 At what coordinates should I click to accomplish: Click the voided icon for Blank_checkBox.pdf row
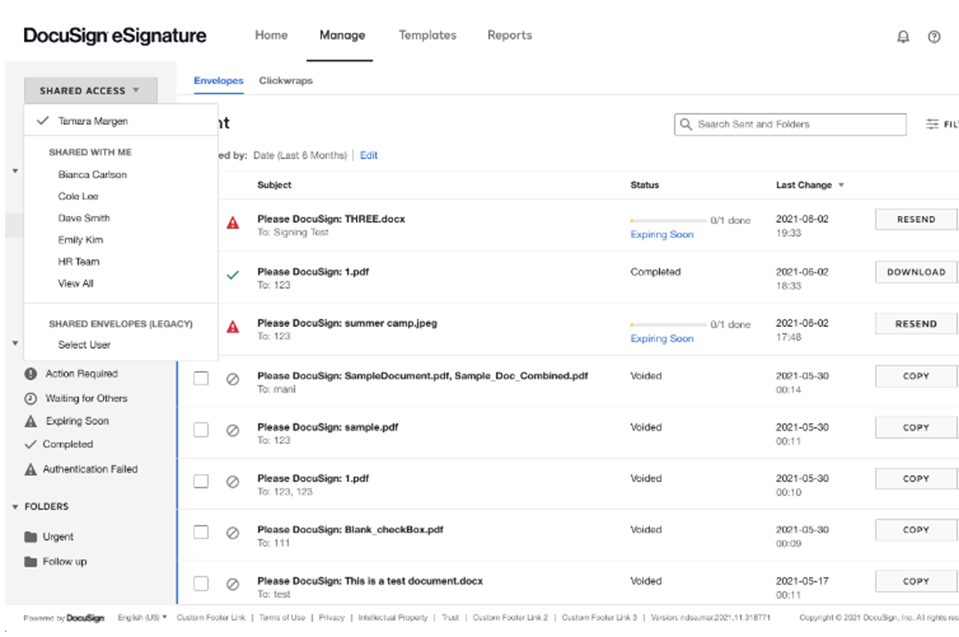click(x=232, y=533)
